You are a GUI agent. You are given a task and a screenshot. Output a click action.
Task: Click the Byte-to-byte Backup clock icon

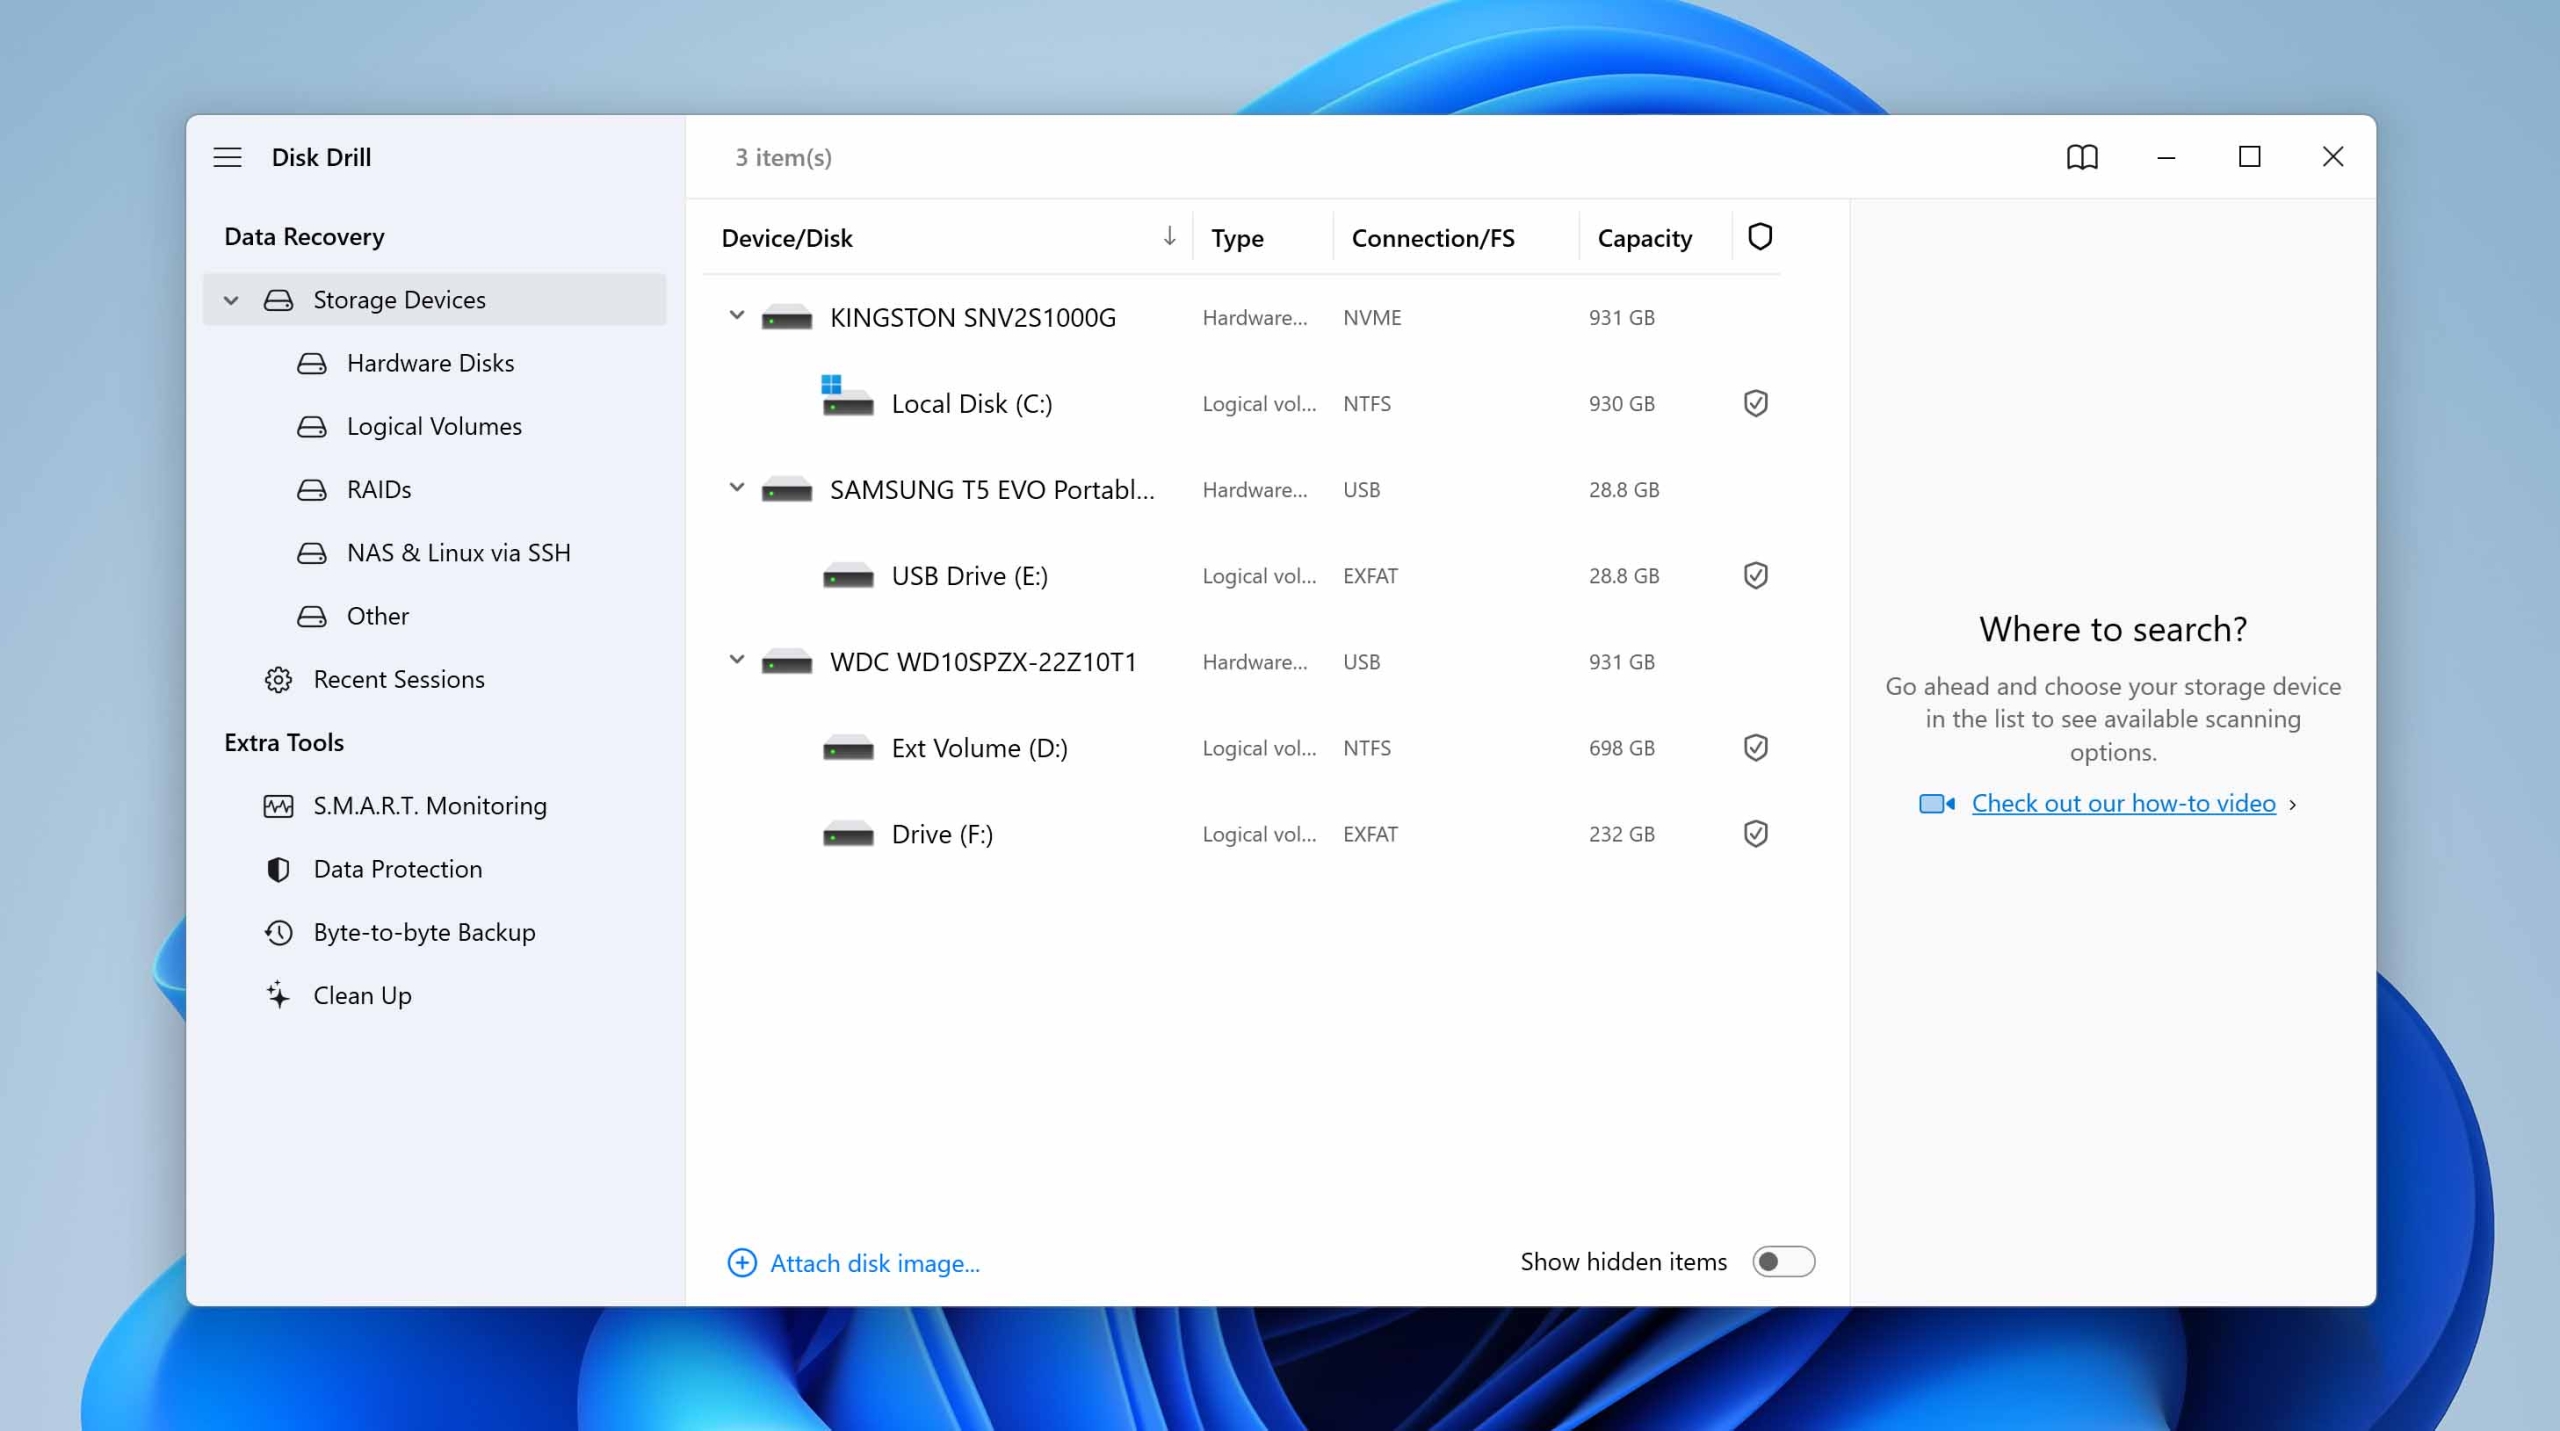(278, 932)
